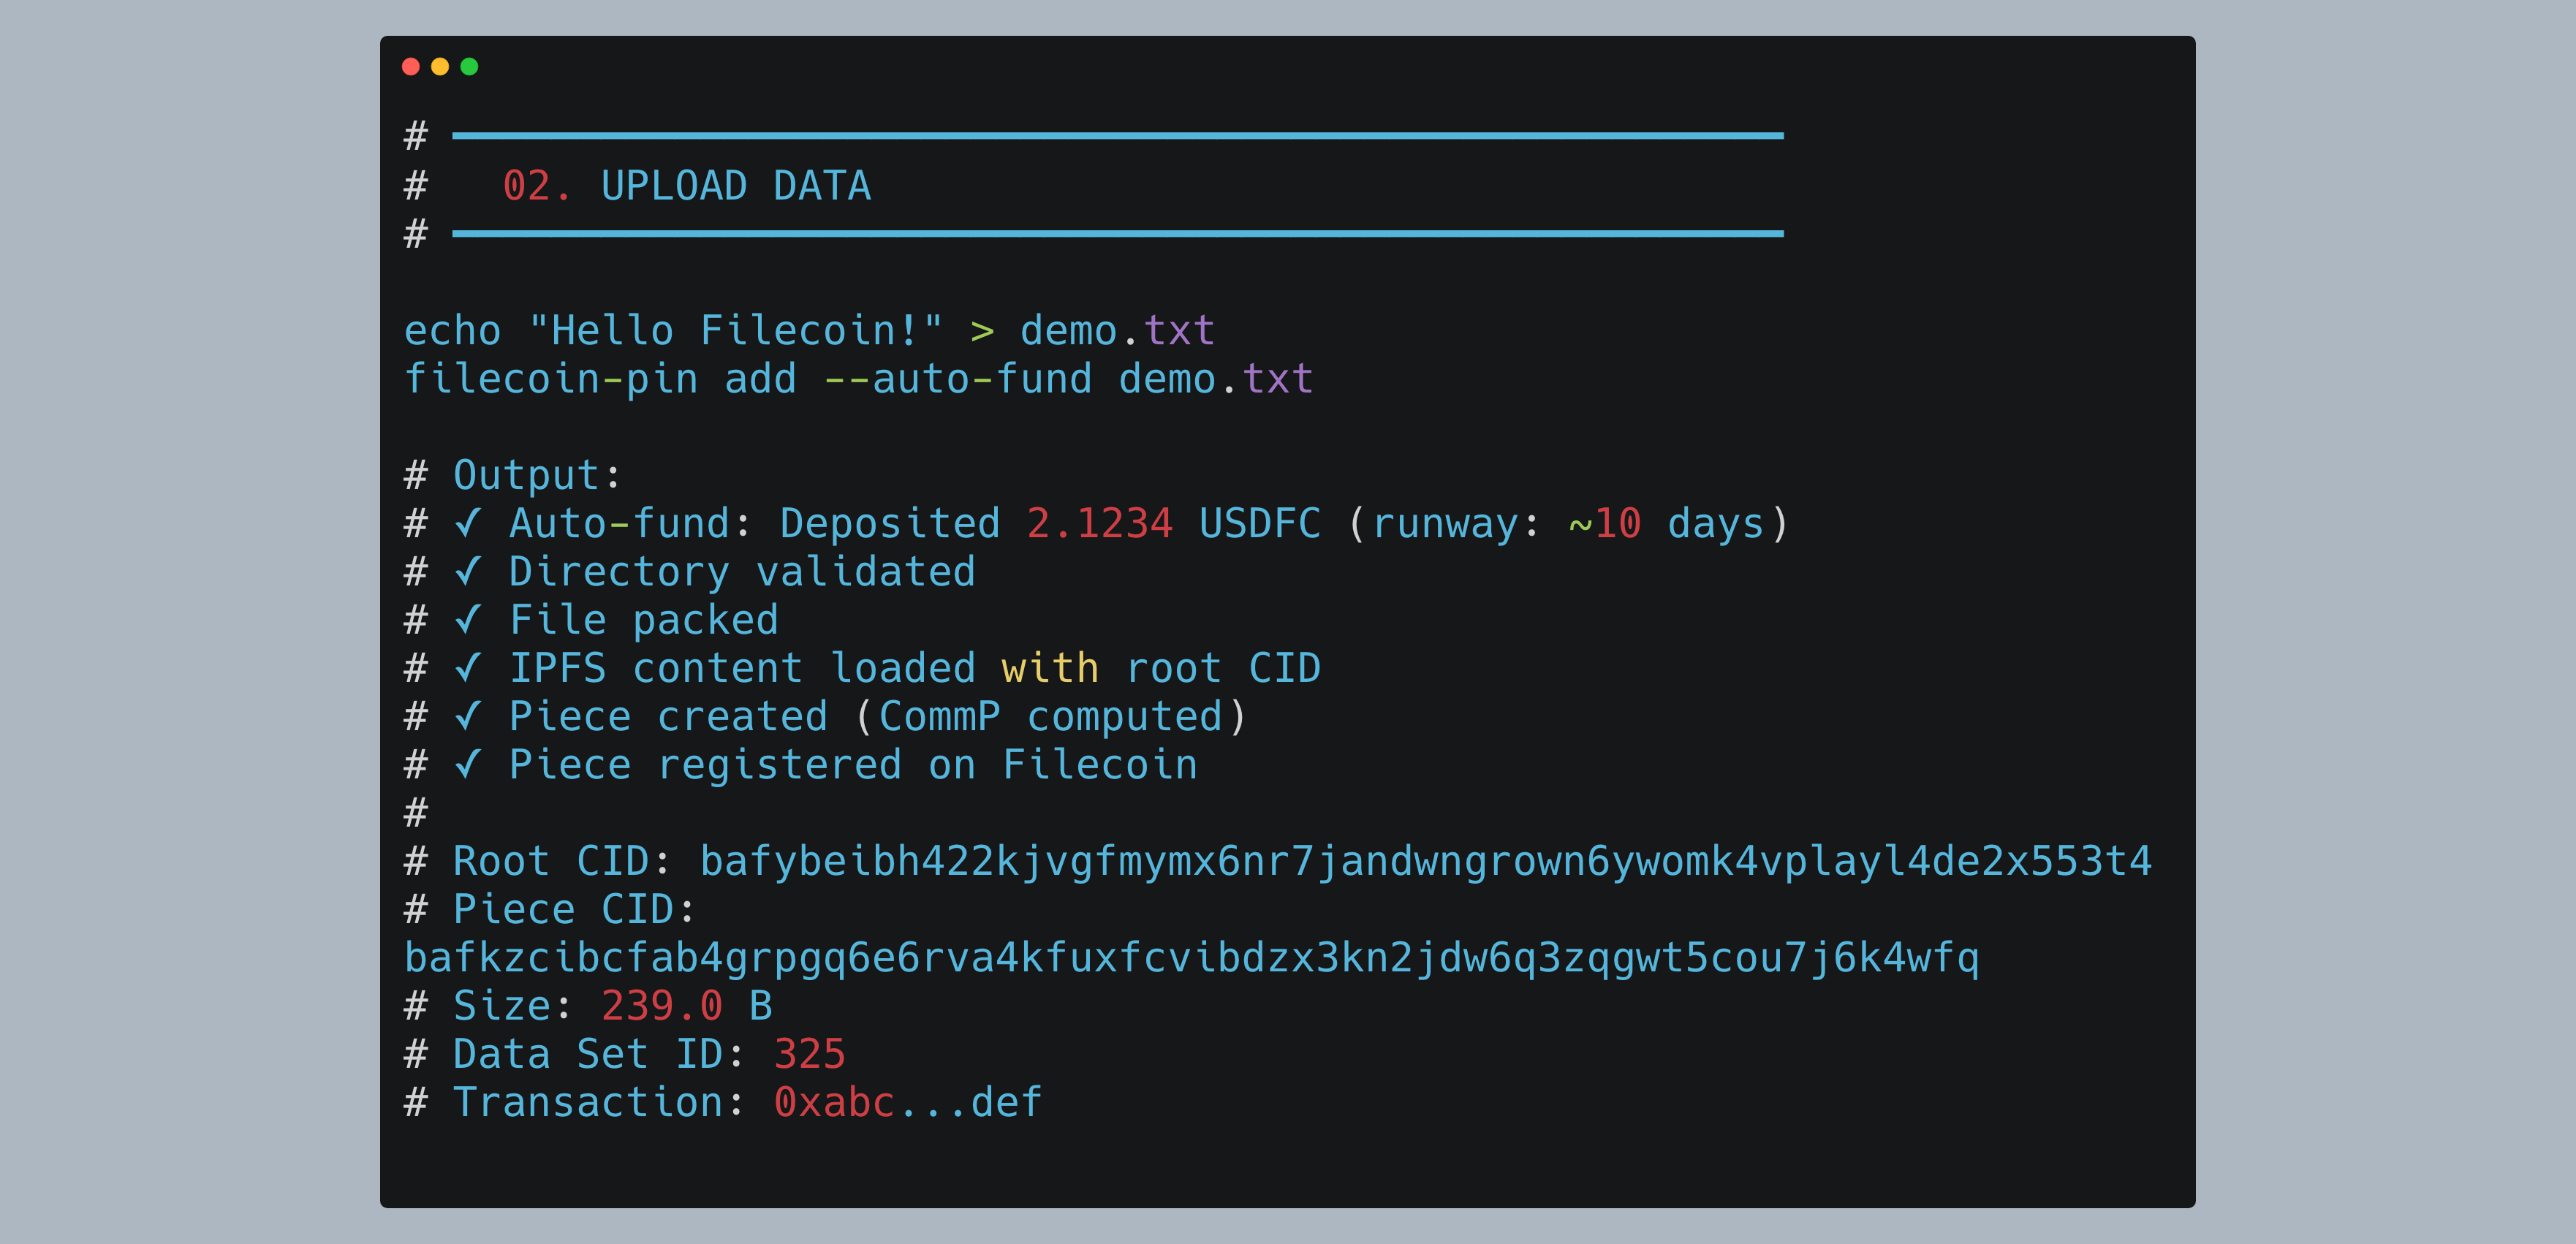The width and height of the screenshot is (2576, 1244).
Task: Click the transaction hash 0xabc...def
Action: click(907, 1102)
